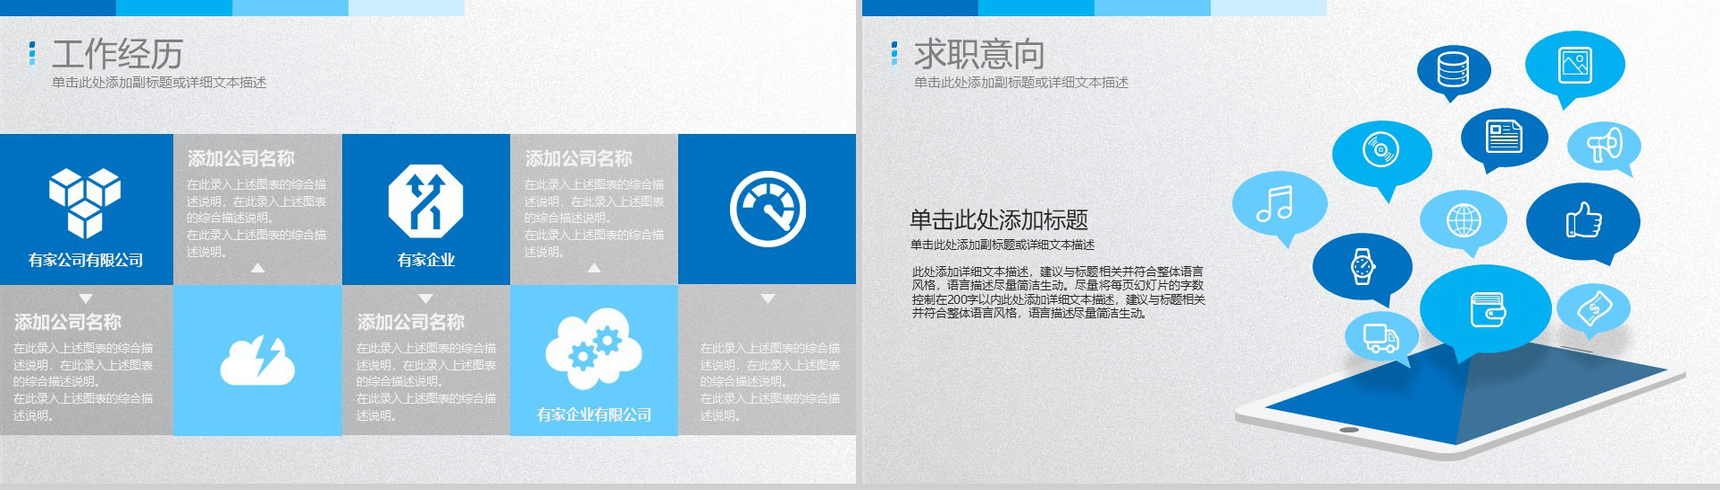Click the 单击此处添加标题 heading text
Screen dimensions: 1720x490
(x=998, y=220)
